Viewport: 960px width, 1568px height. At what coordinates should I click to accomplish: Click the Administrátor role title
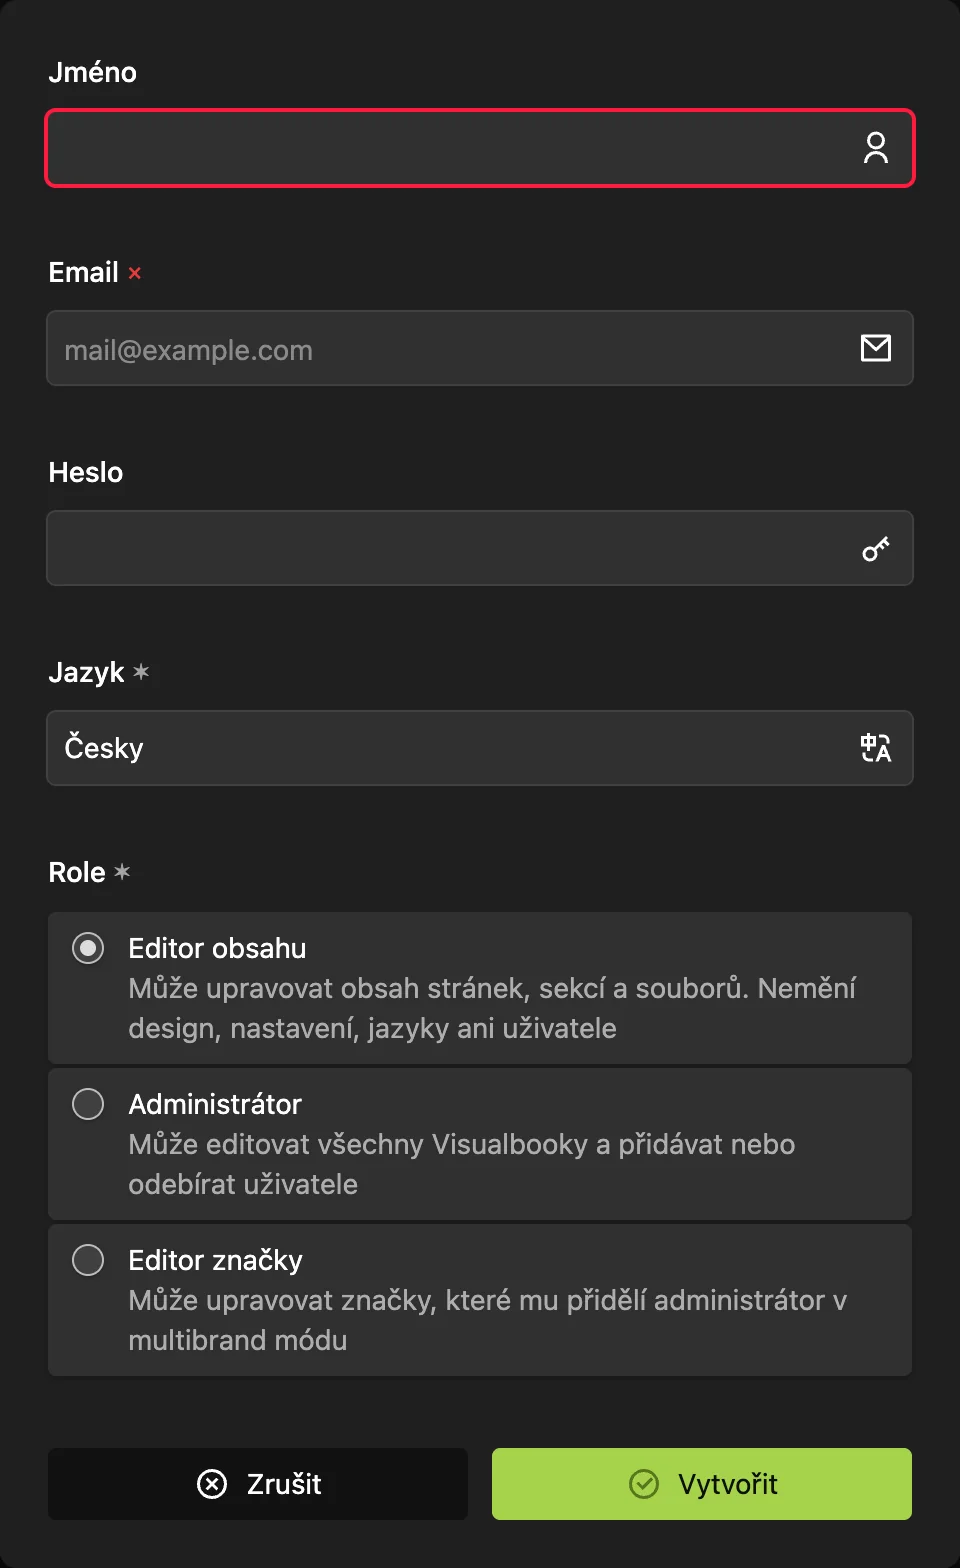[x=215, y=1104]
